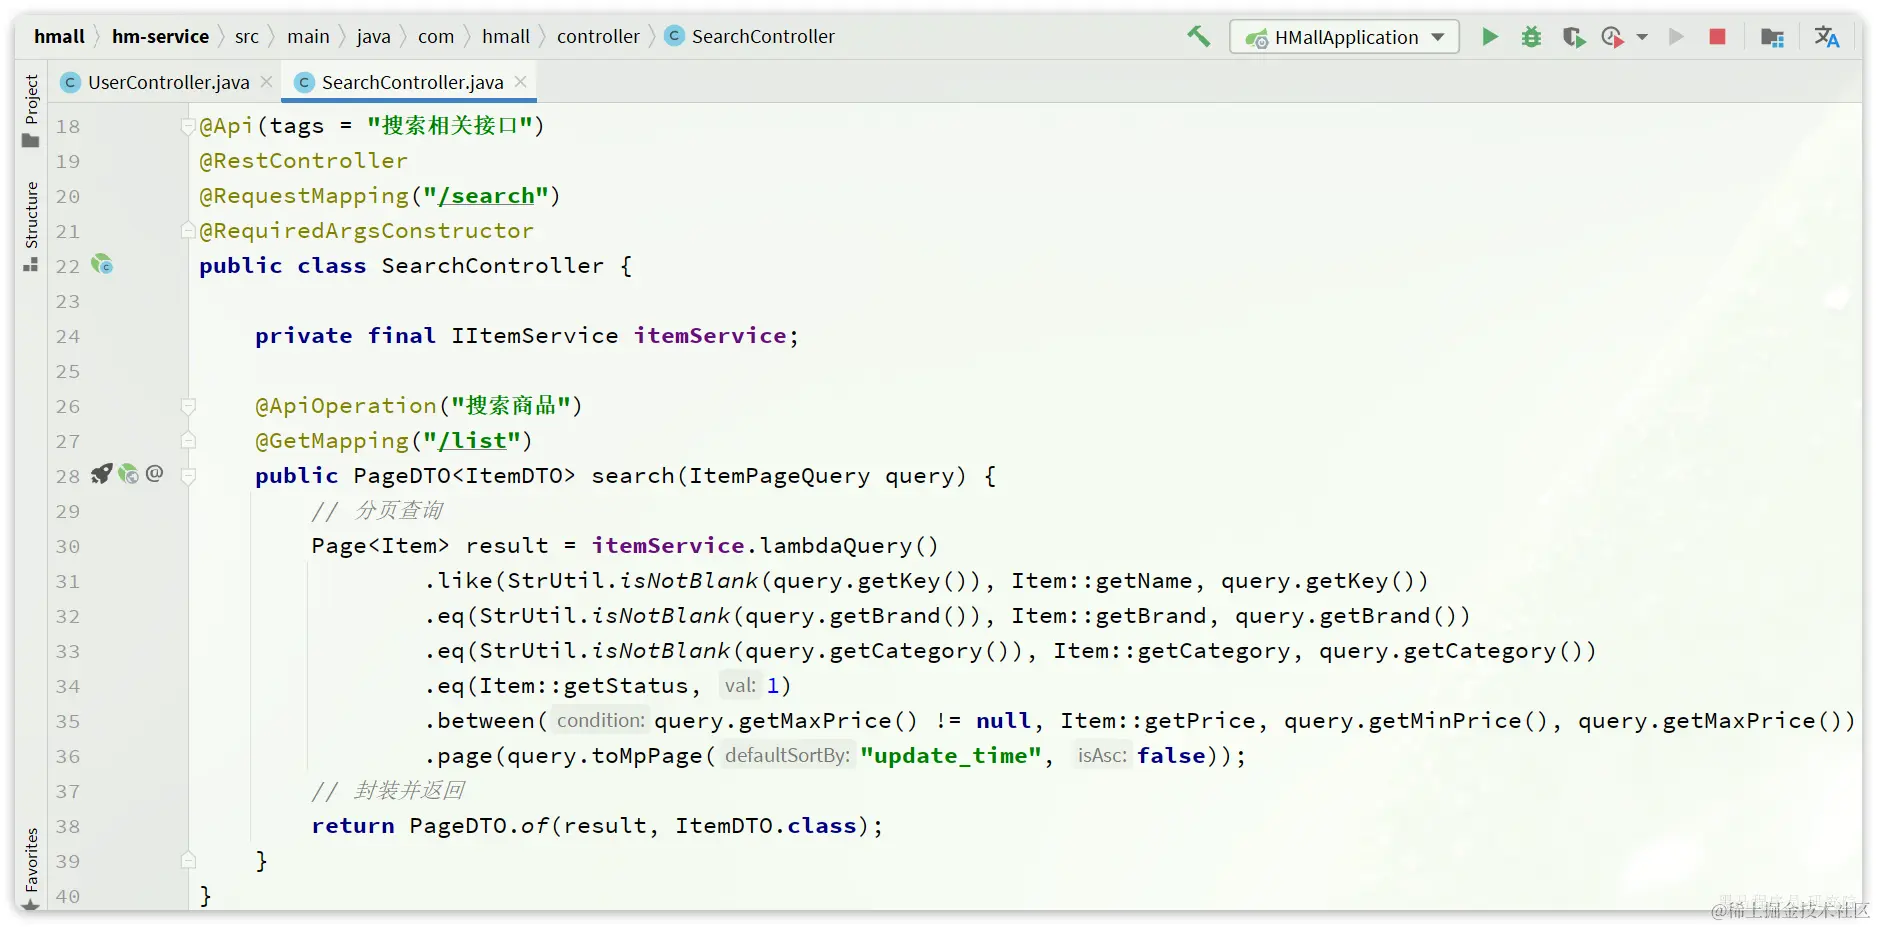Click "Item::getPrice" on line 35
1877x927 pixels.
1157,721
